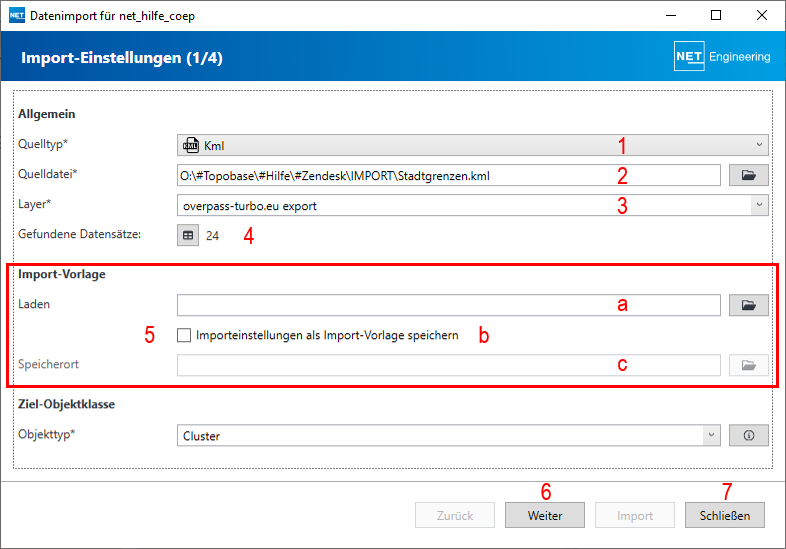Click the Ziel-Objektklasse section heading
Viewport: 786px width, 549px height.
click(x=67, y=404)
